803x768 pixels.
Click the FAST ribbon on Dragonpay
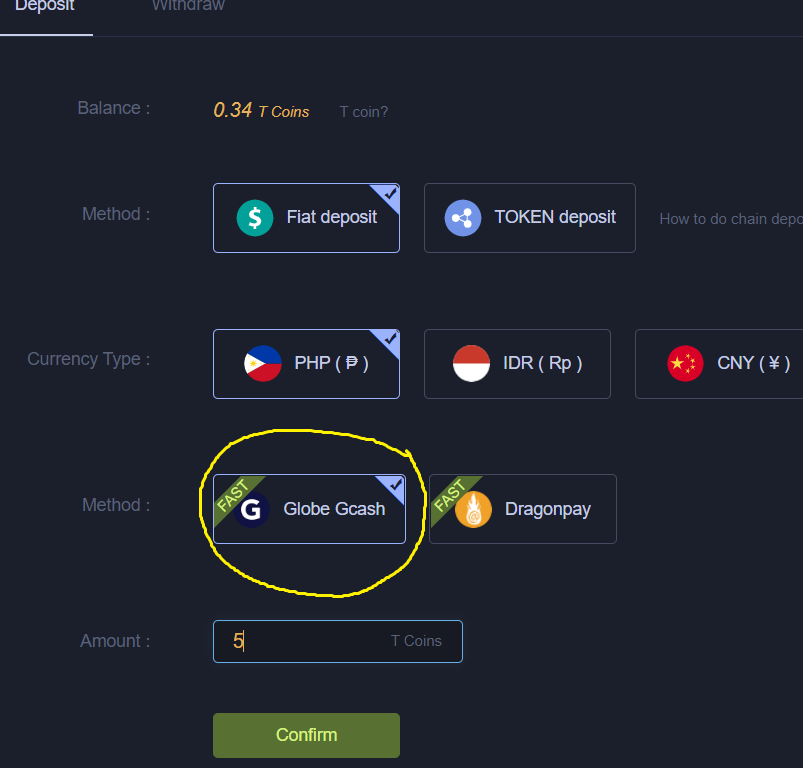(x=451, y=496)
